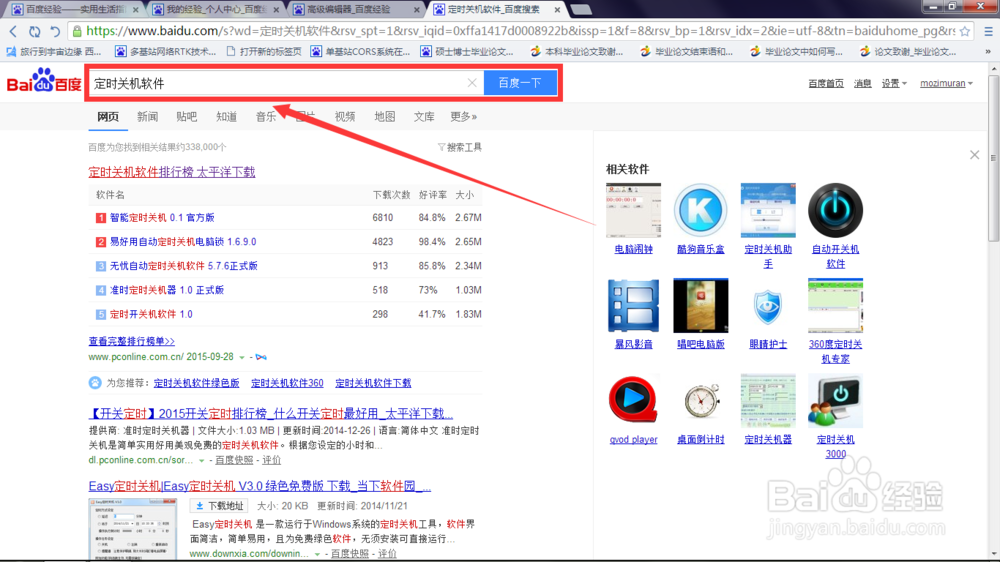
Task: Open Easy定时关机 V3.0 result link
Action: point(260,486)
